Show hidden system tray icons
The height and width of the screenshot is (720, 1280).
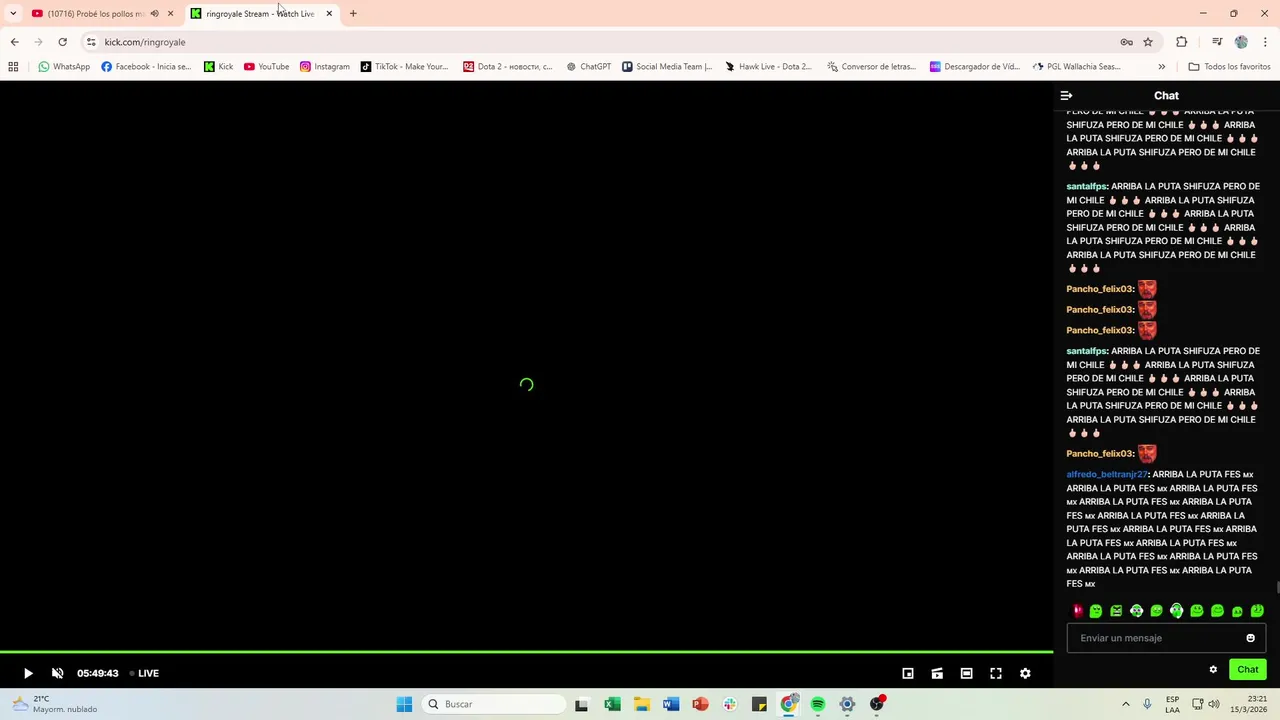pos(1126,704)
